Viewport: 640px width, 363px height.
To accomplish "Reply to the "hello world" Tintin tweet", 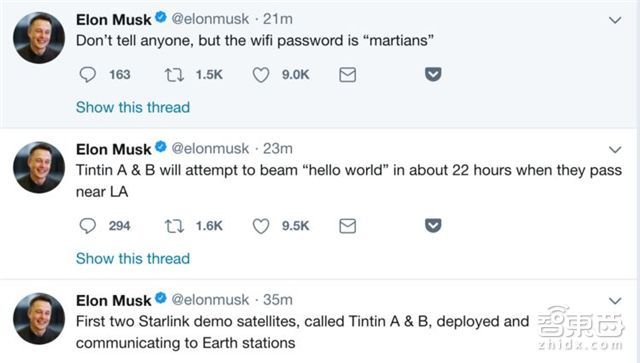I will 87,226.
